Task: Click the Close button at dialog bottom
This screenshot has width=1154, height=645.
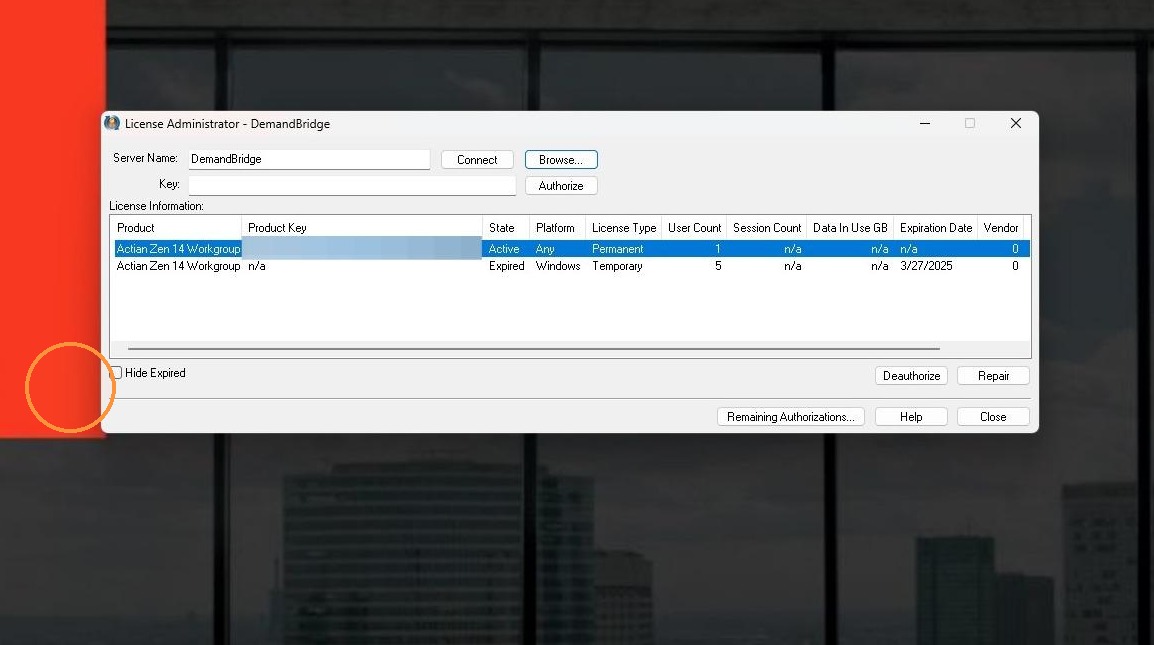Action: [x=993, y=417]
